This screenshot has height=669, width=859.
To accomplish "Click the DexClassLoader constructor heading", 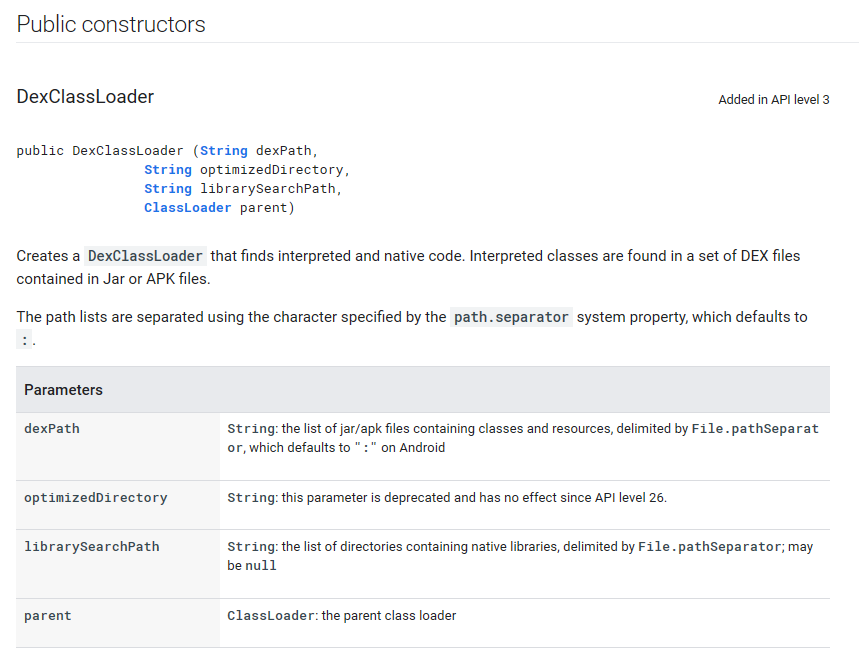I will coord(85,96).
